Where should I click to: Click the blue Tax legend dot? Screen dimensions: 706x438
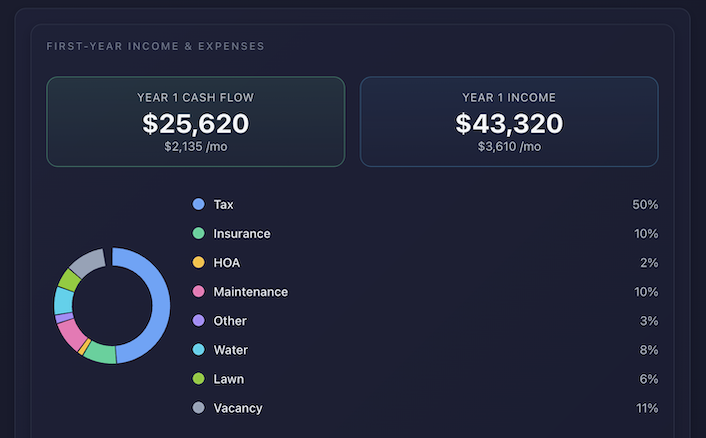point(198,204)
